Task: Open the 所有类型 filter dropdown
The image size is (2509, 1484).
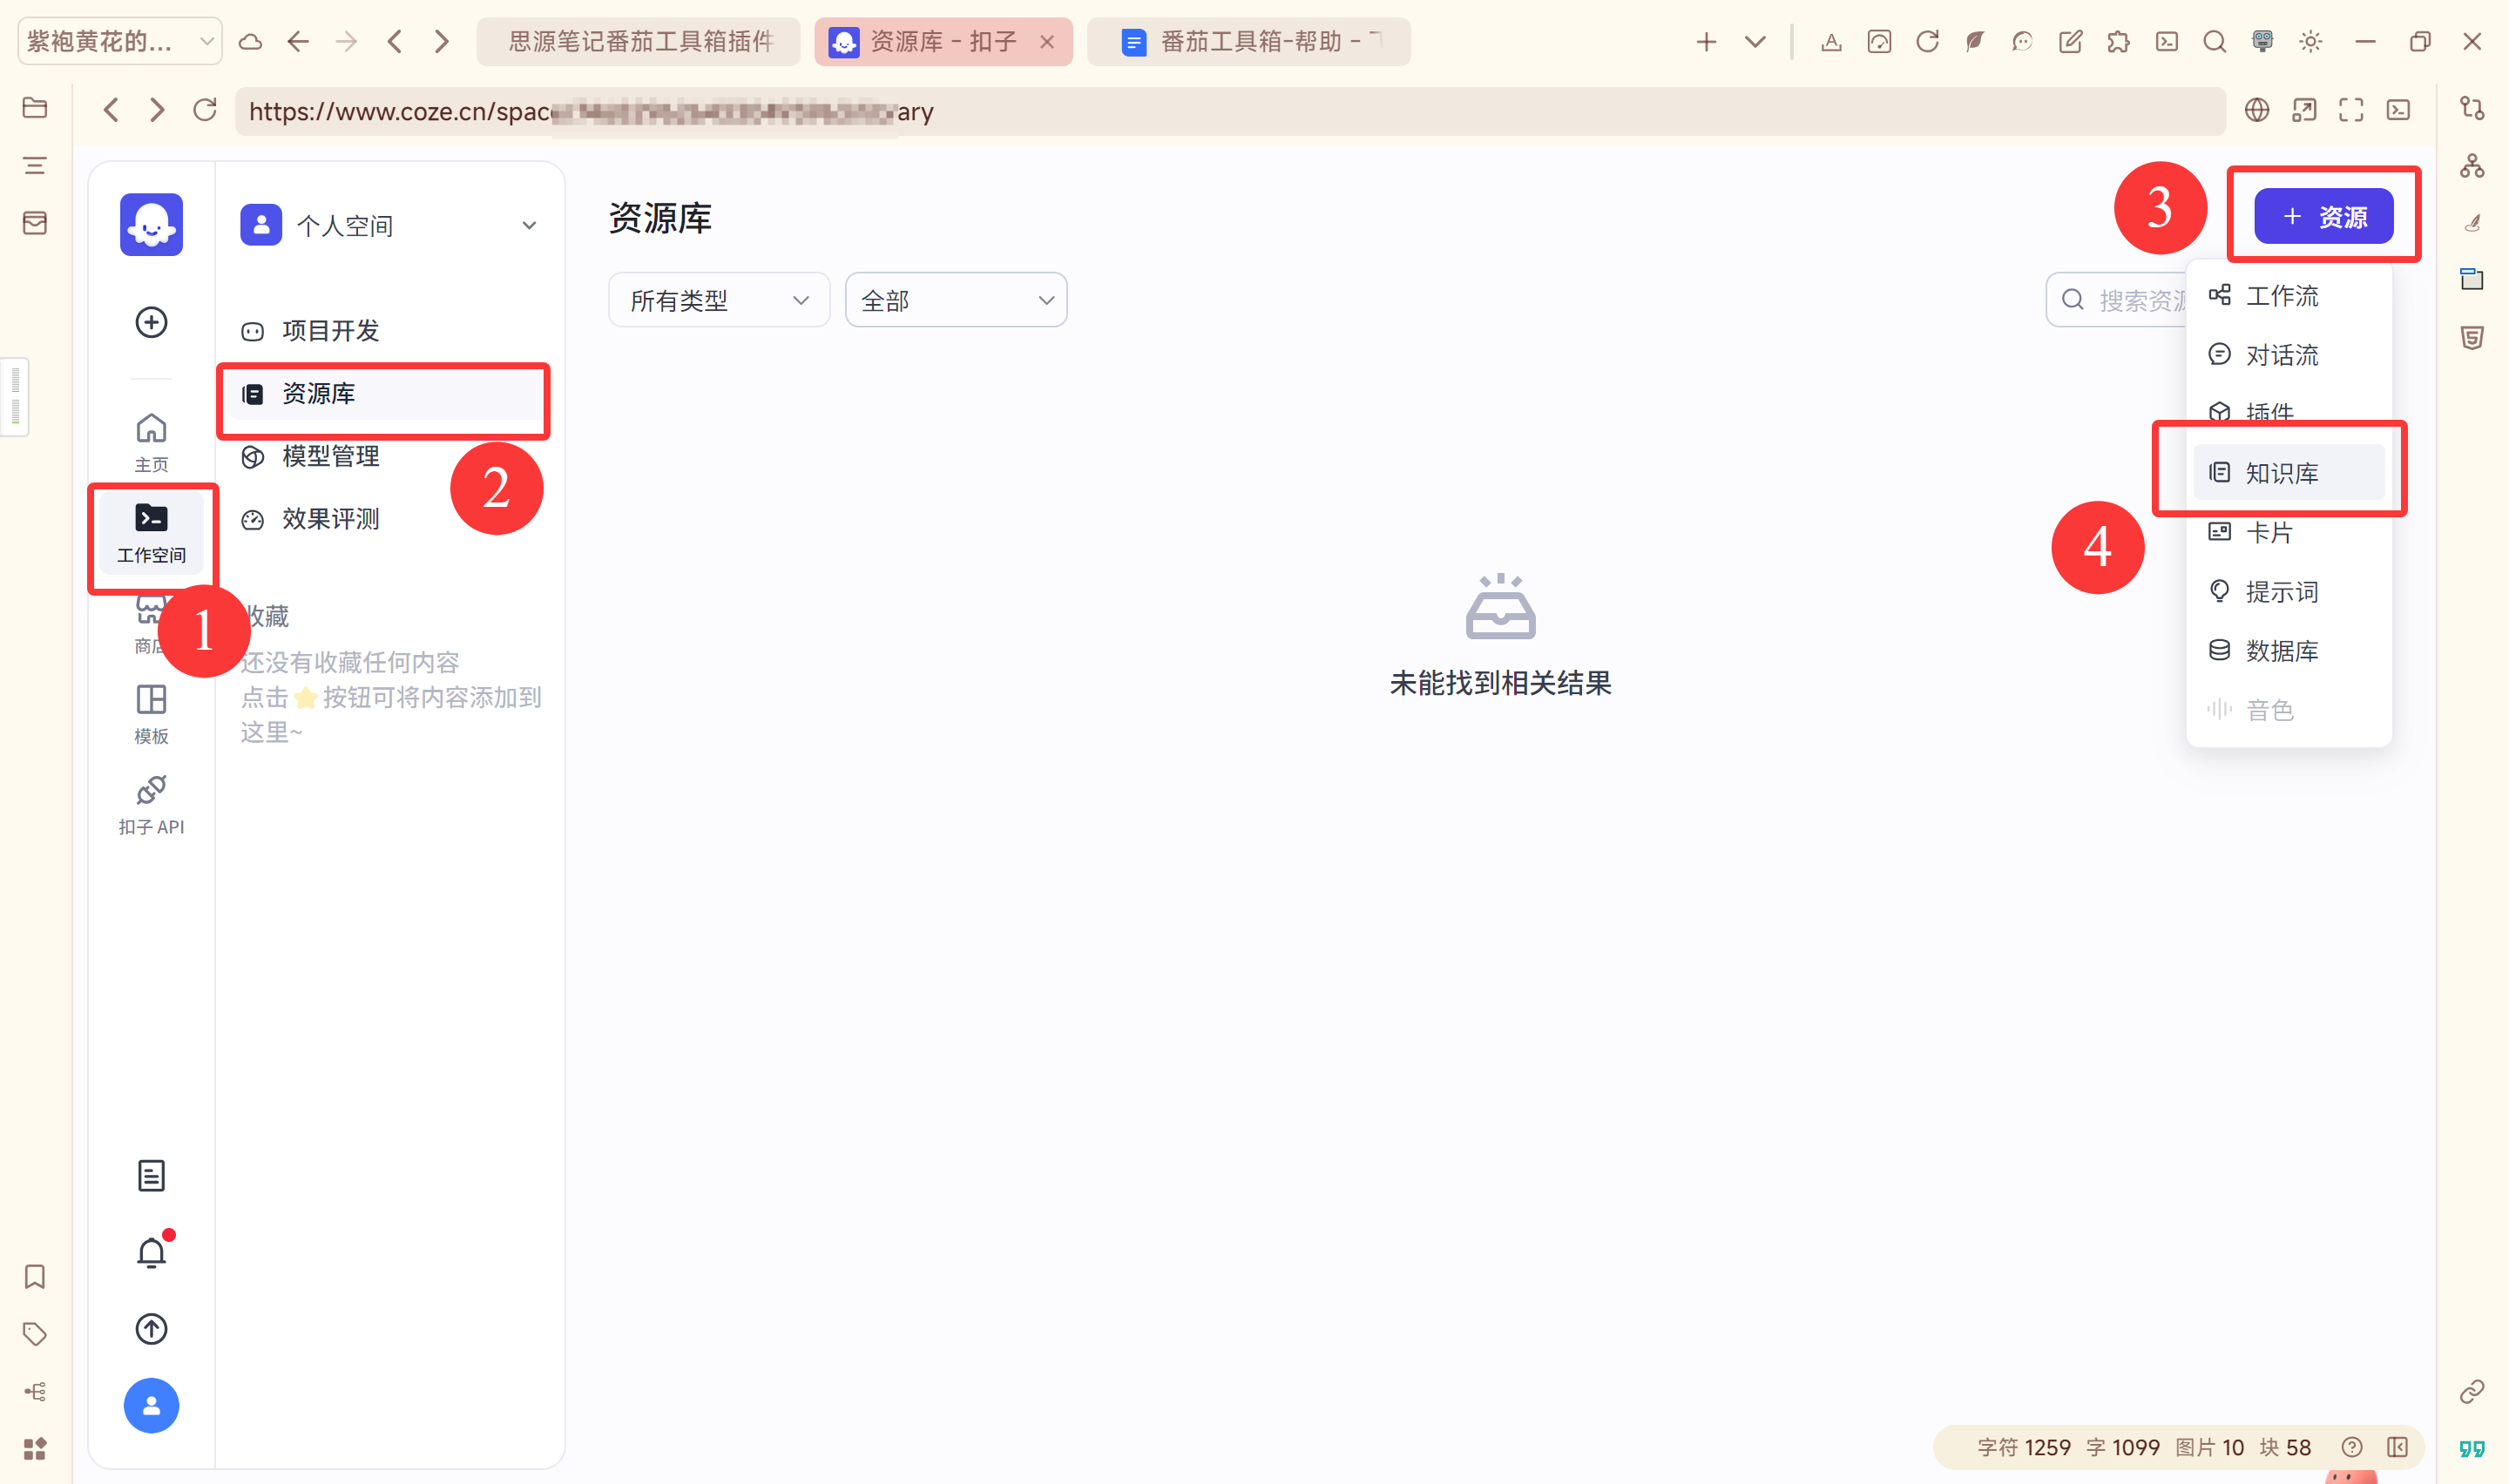Action: pos(718,300)
